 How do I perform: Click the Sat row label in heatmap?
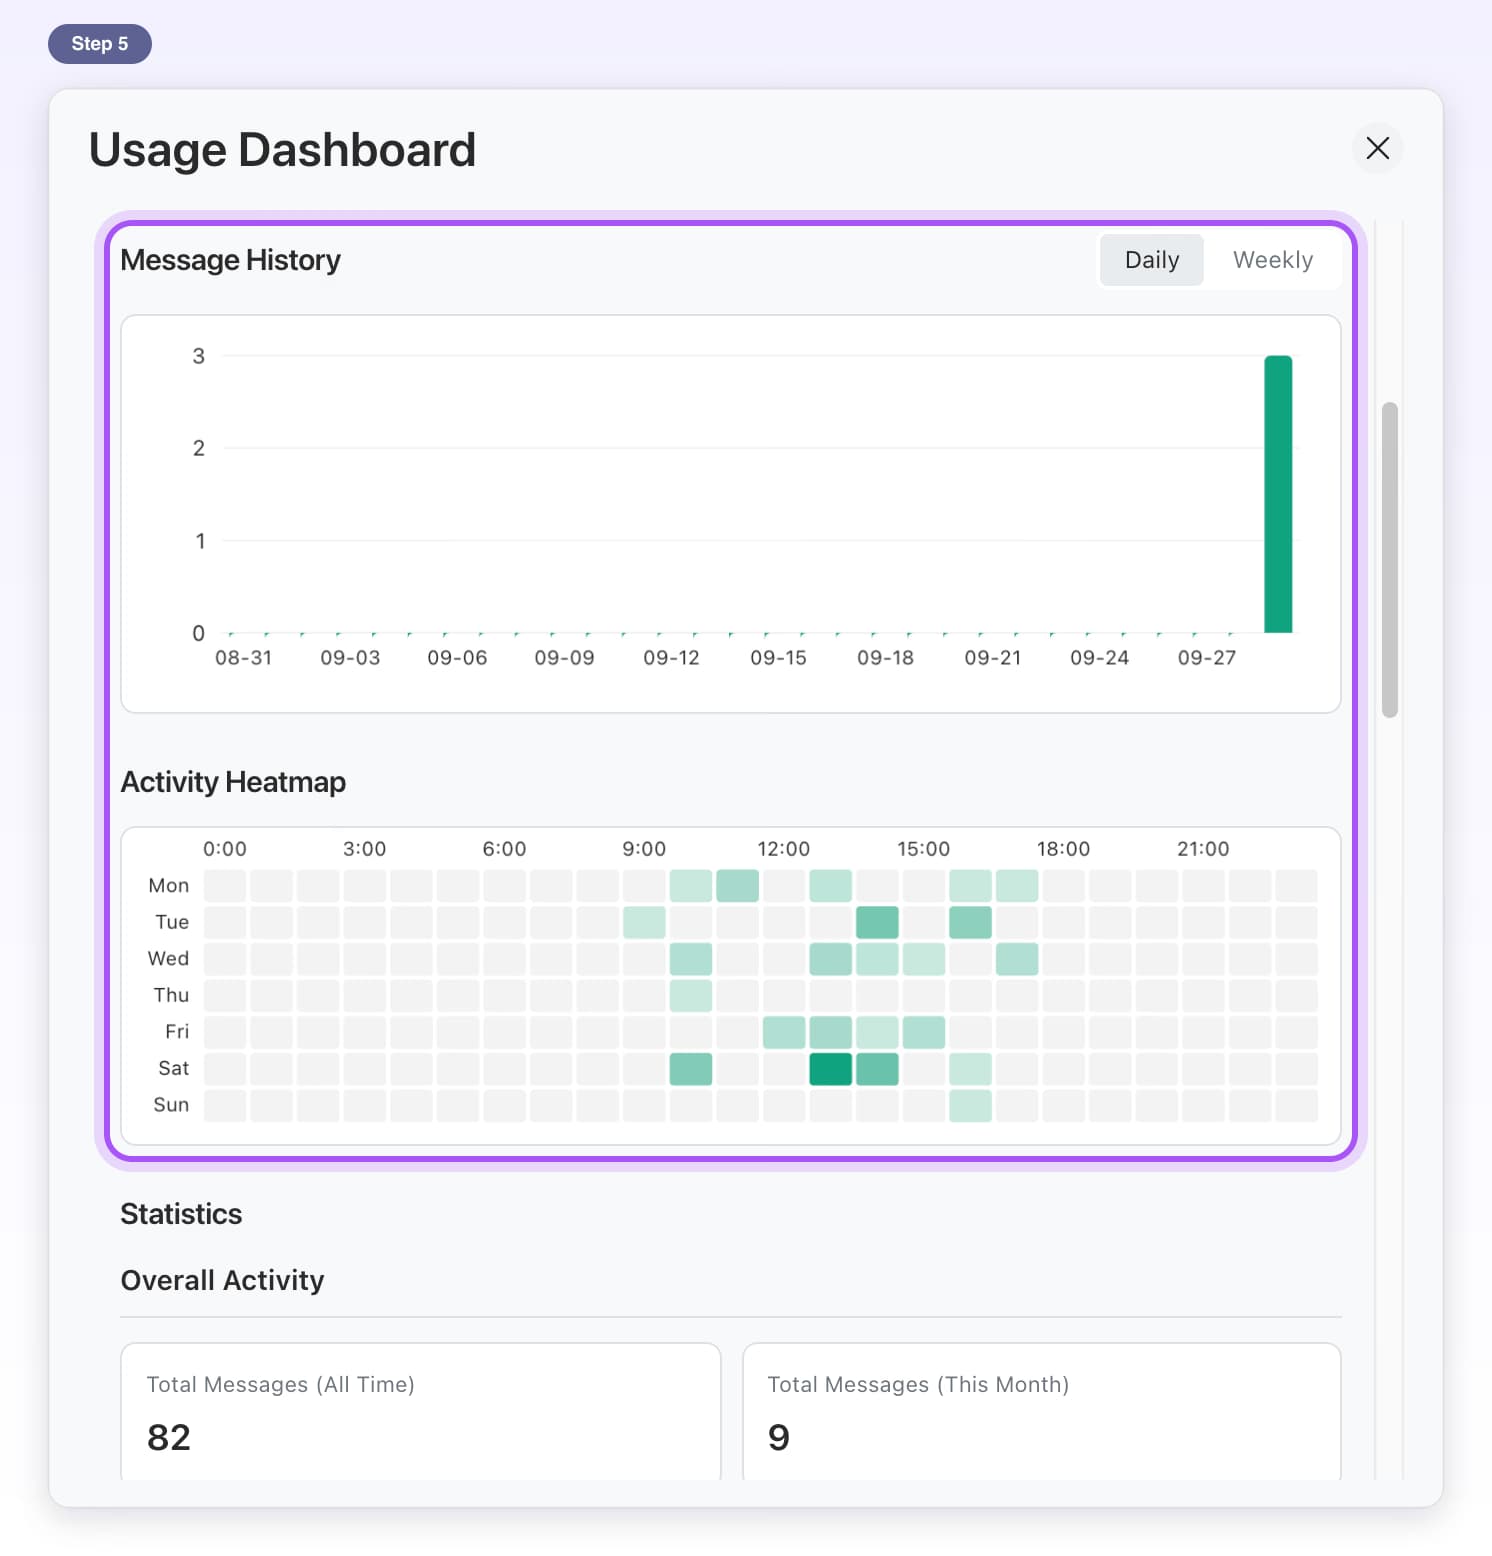tap(173, 1069)
